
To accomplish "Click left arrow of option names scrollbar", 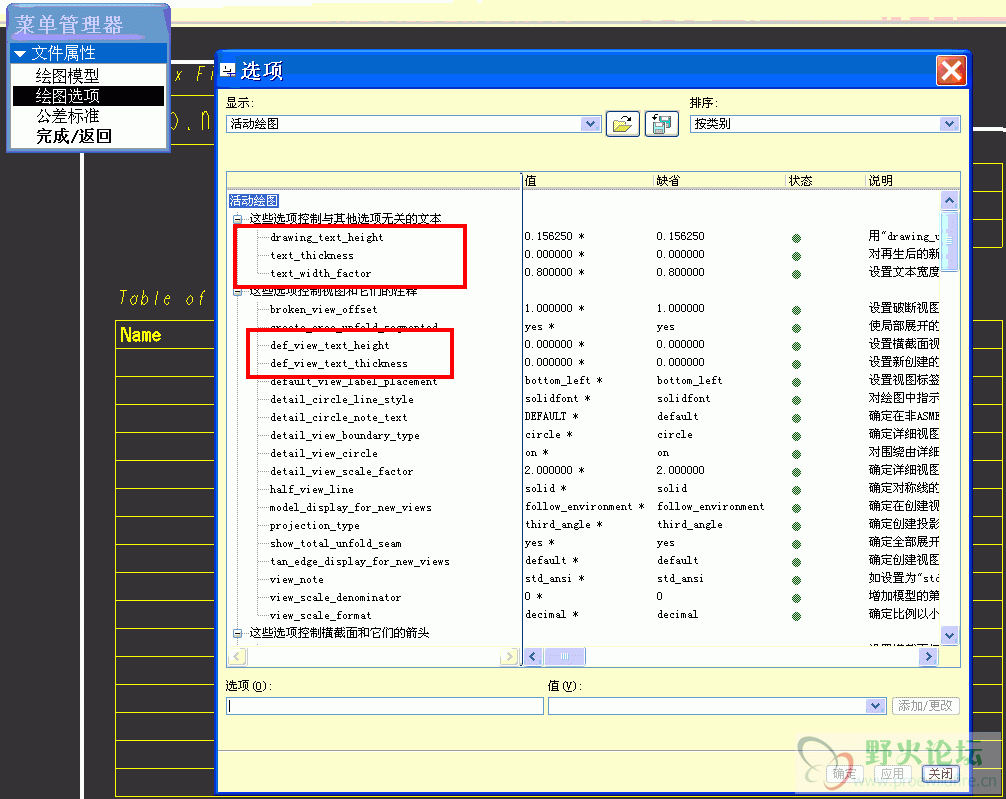I will pos(237,657).
